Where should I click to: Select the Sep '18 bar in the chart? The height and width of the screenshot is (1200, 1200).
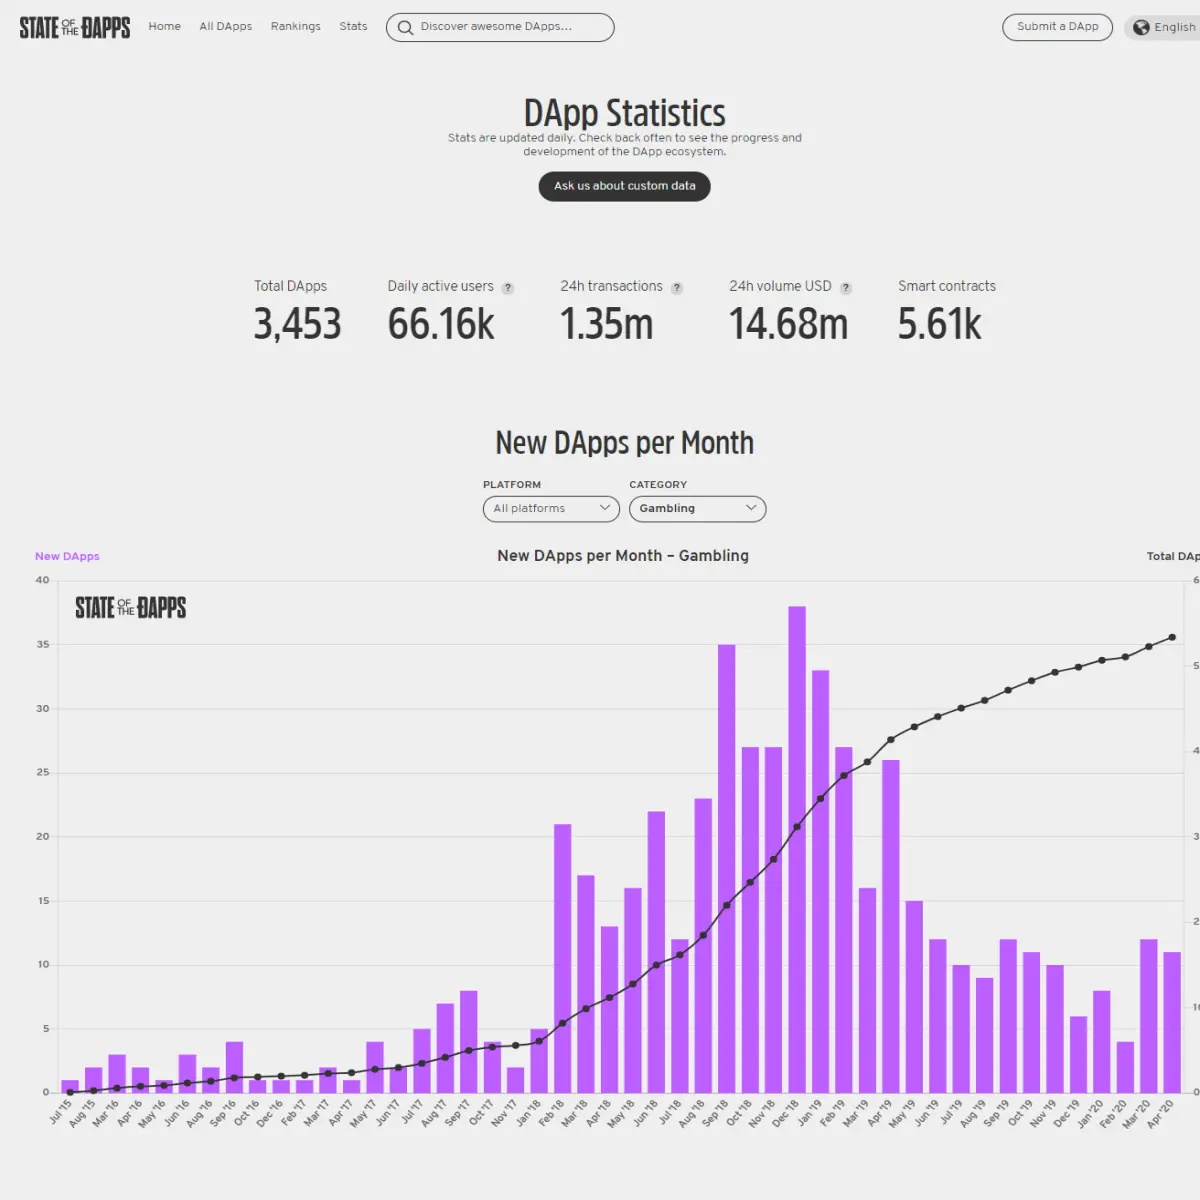click(727, 868)
